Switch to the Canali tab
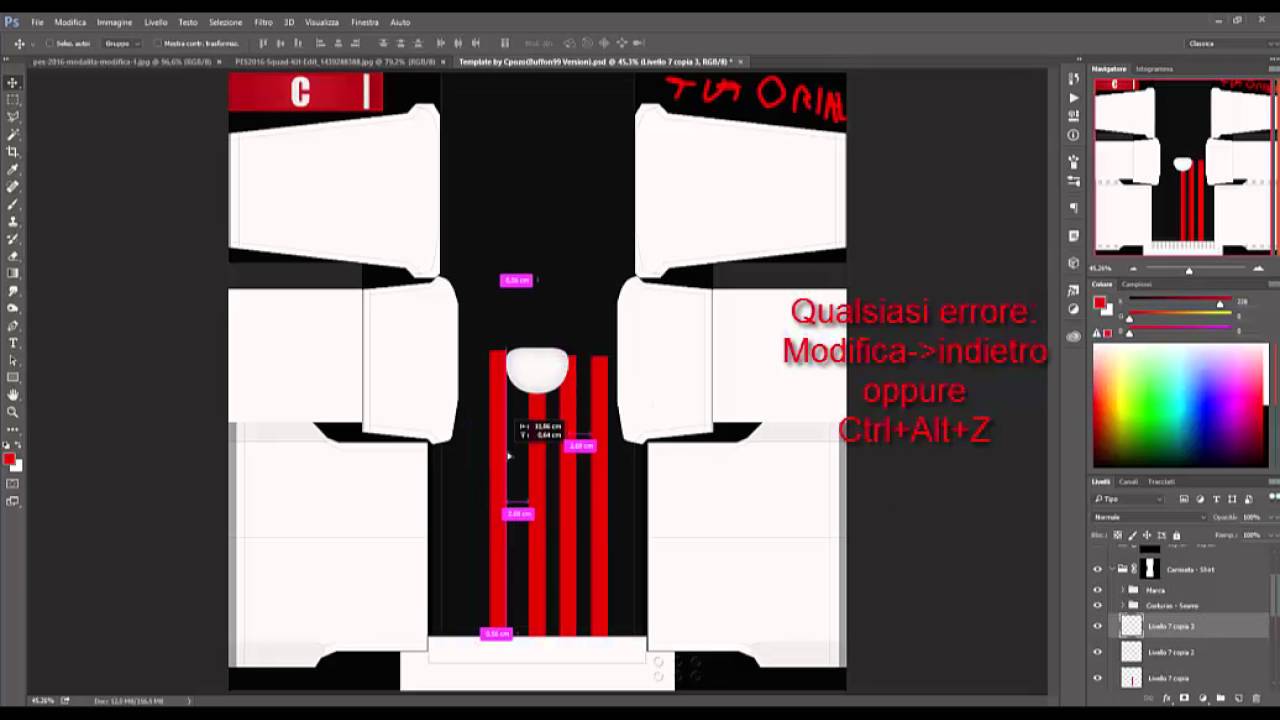The width and height of the screenshot is (1280, 720). coord(1128,481)
